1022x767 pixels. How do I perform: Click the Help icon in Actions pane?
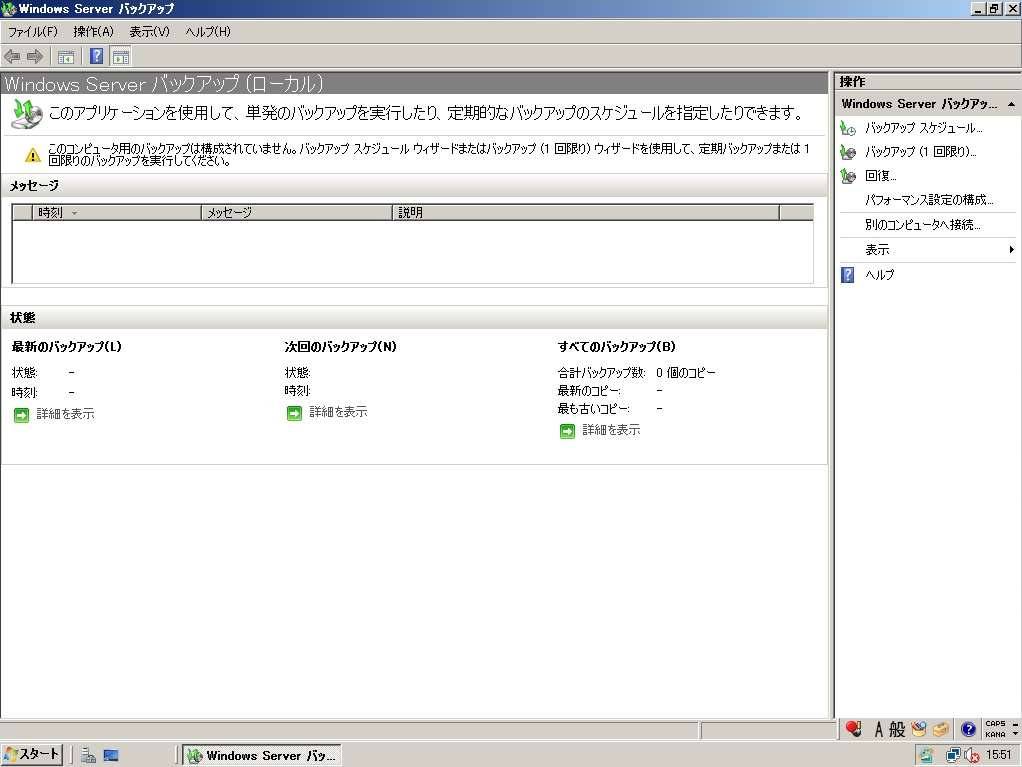[847, 275]
